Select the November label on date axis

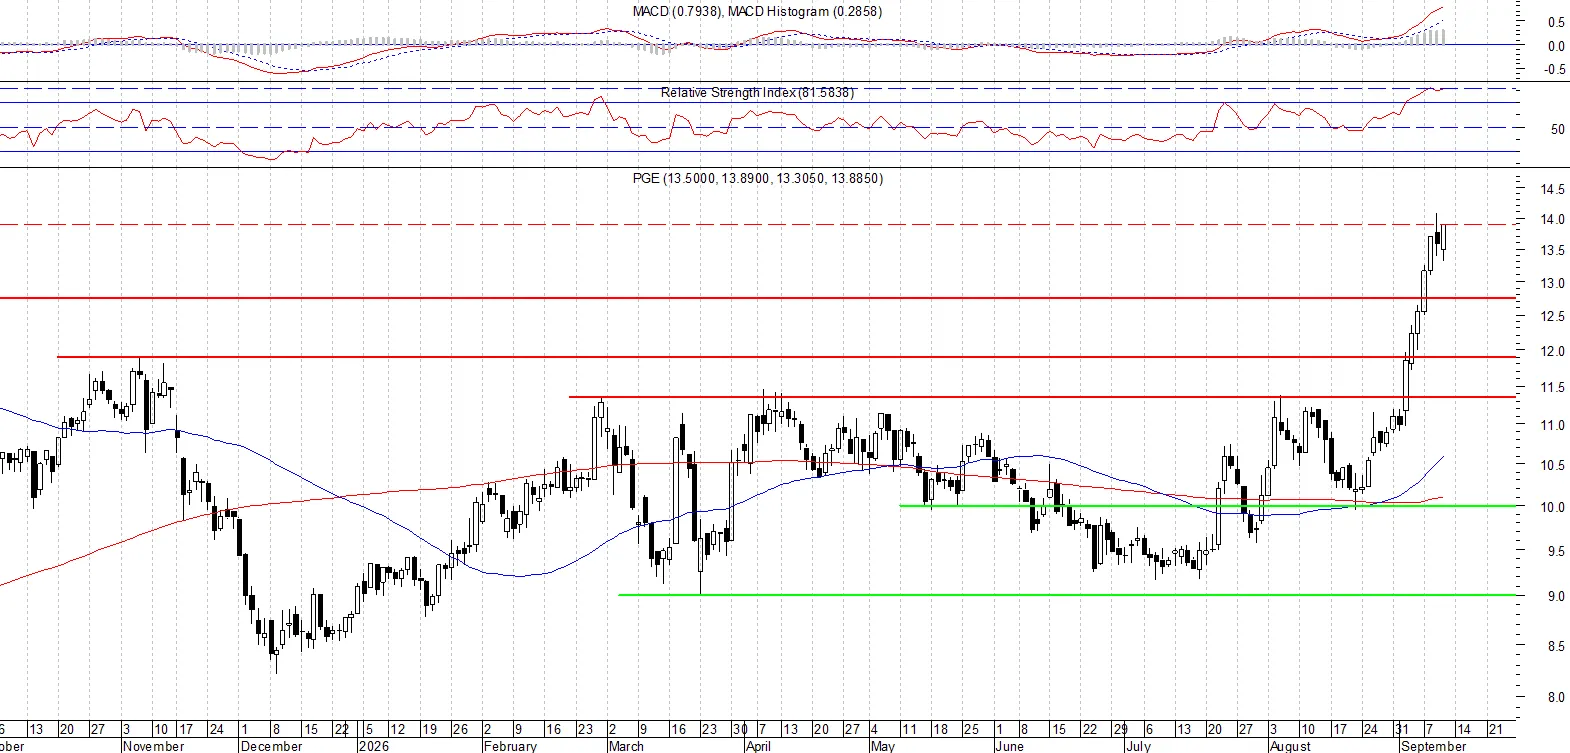tap(153, 746)
